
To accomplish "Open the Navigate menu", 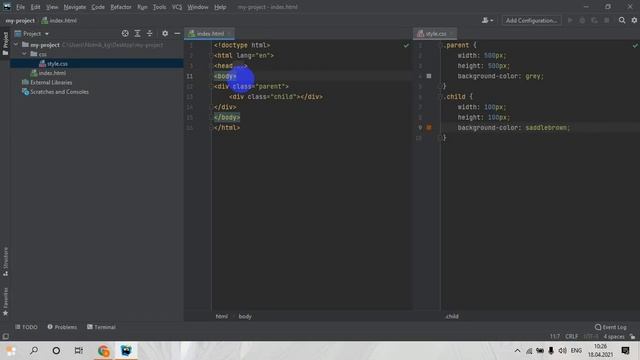I will point(75,7).
